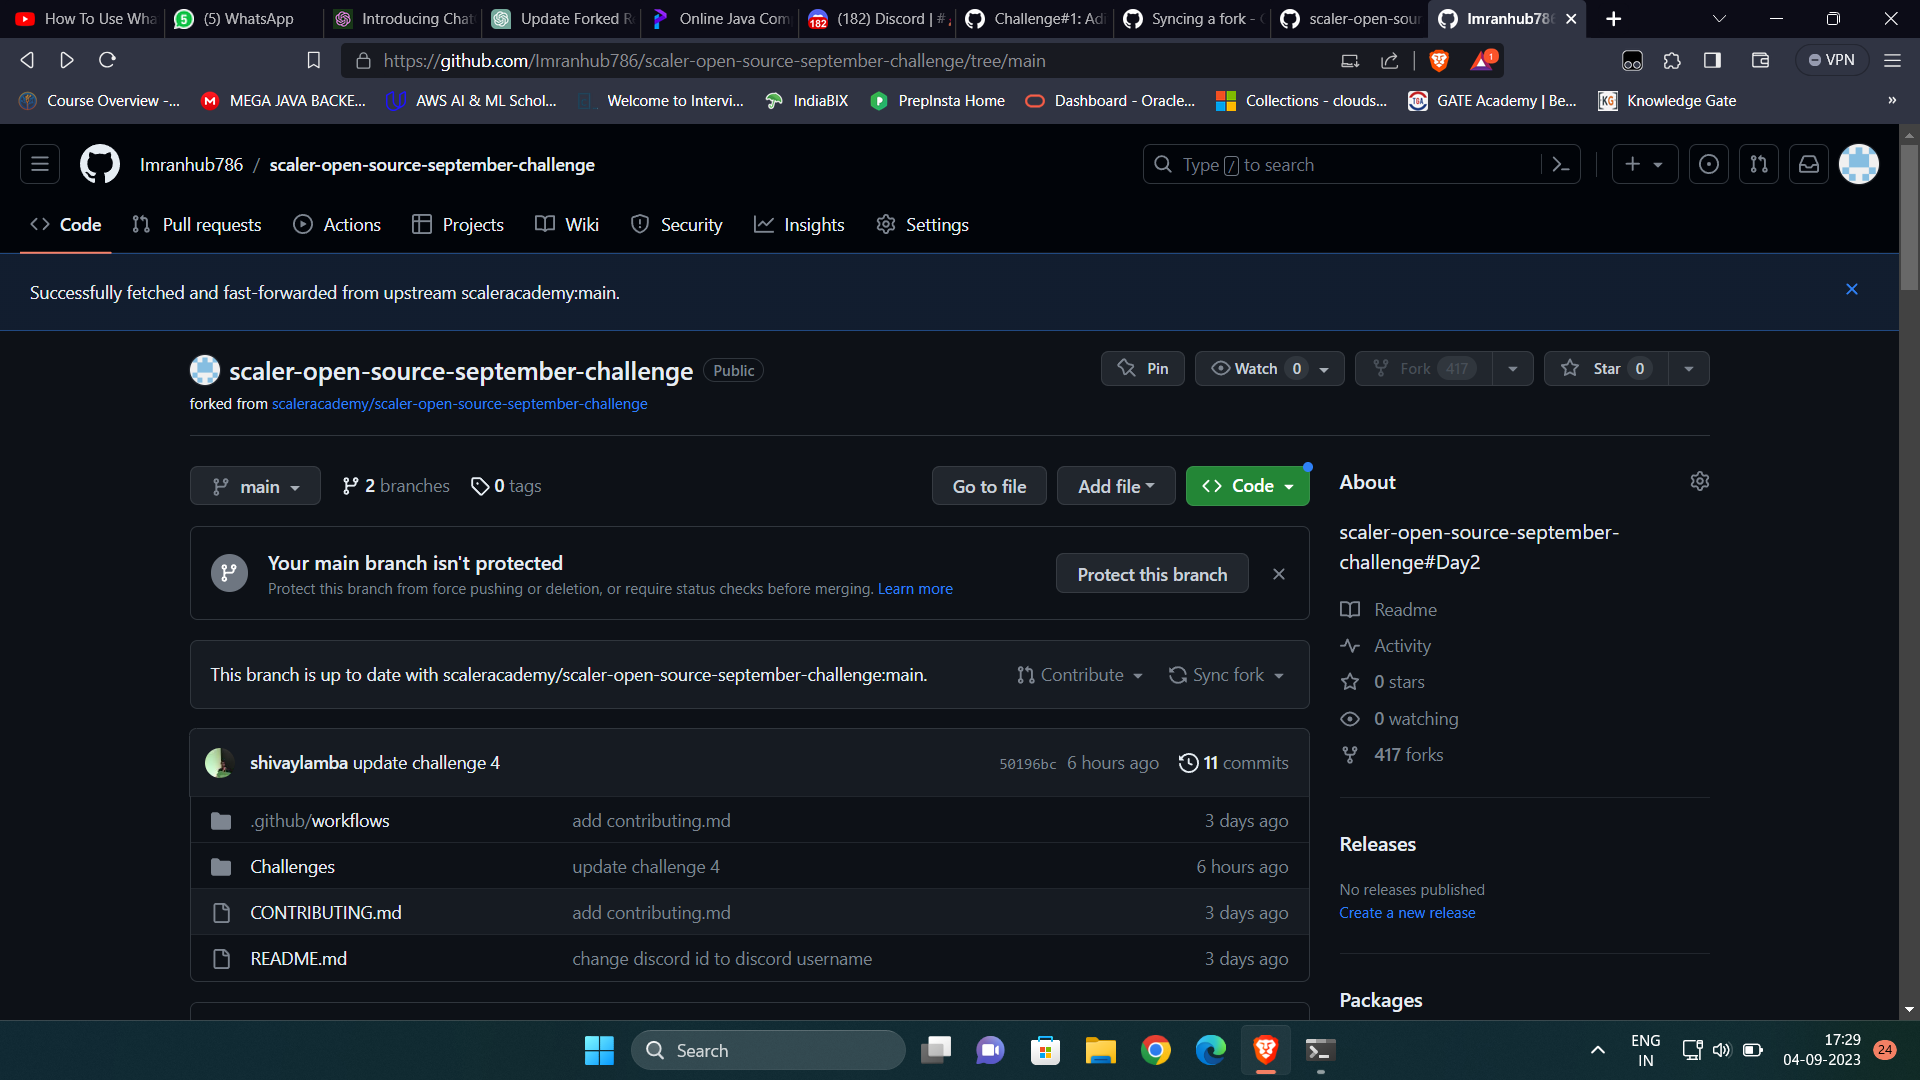Follow the Create a new release link
Screen dimensions: 1920x1080
pos(1407,912)
